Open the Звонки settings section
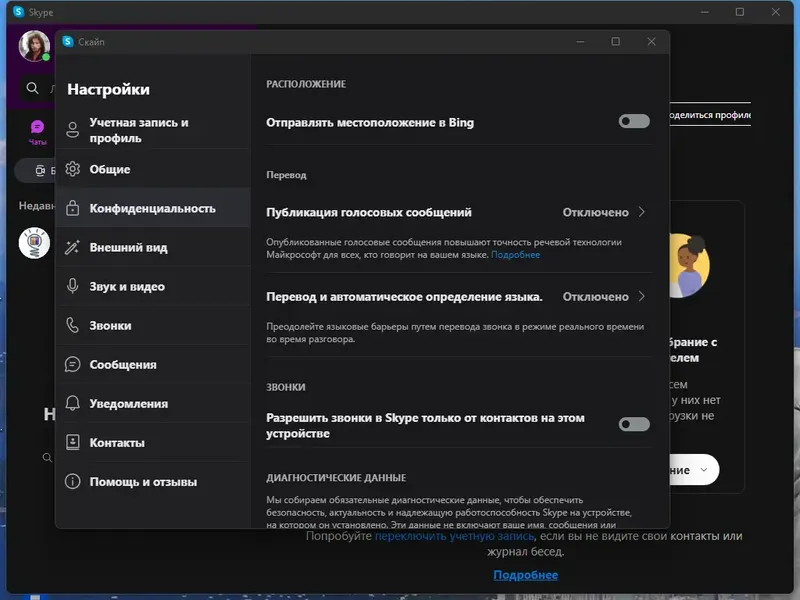This screenshot has width=800, height=600. (109, 325)
